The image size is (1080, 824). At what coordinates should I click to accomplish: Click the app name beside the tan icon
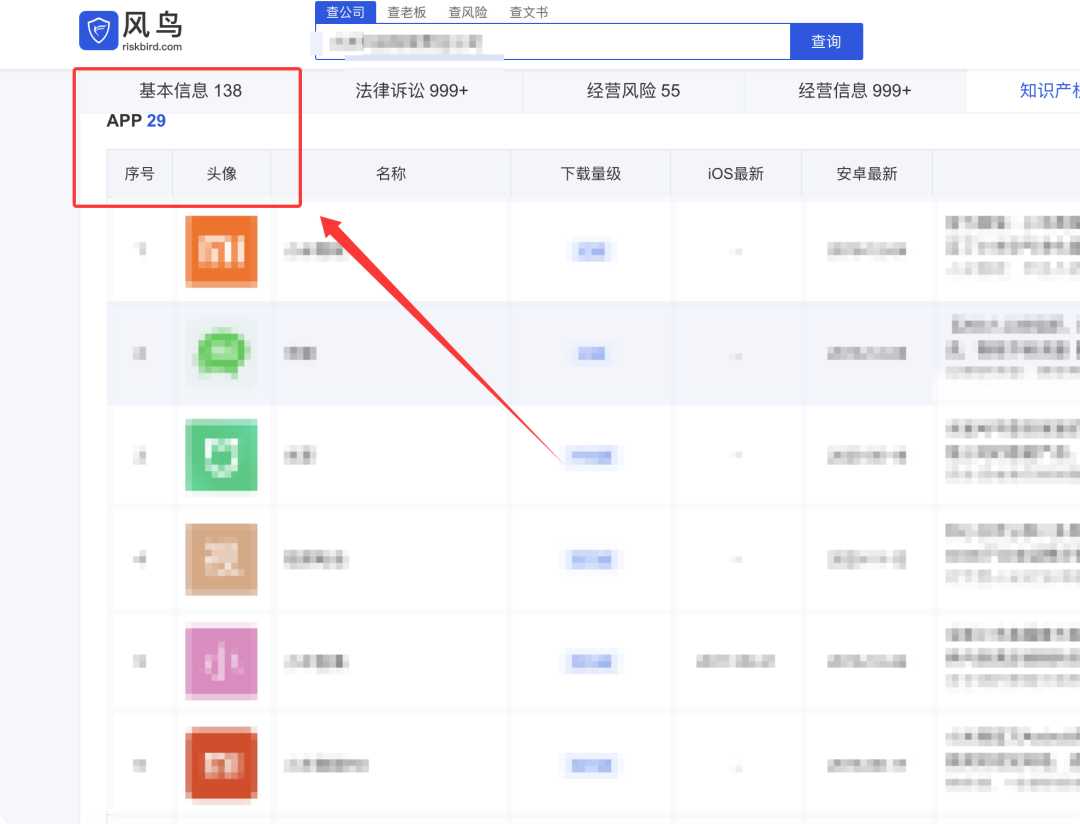pyautogui.click(x=315, y=559)
